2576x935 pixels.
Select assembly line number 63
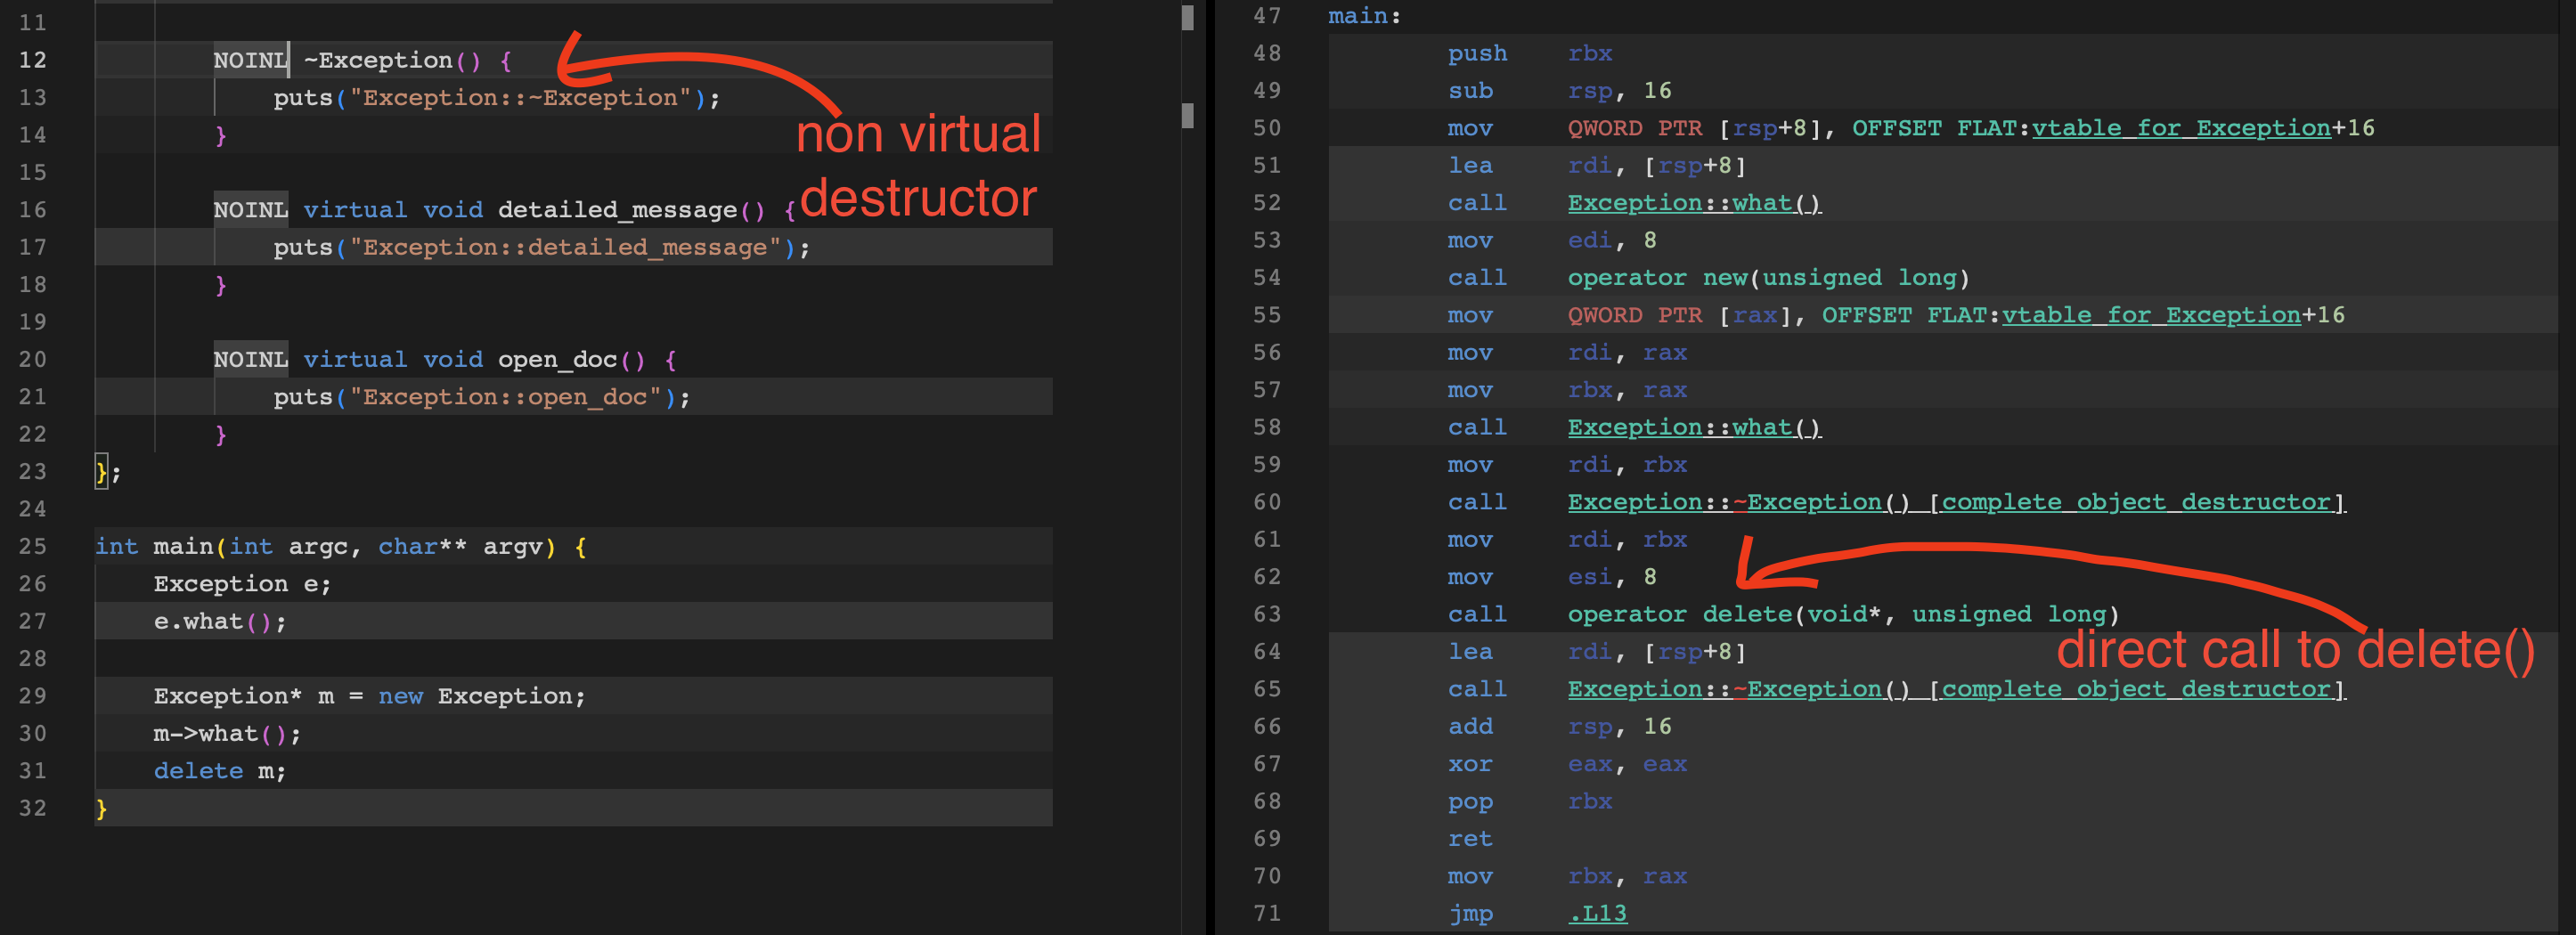tap(1267, 614)
